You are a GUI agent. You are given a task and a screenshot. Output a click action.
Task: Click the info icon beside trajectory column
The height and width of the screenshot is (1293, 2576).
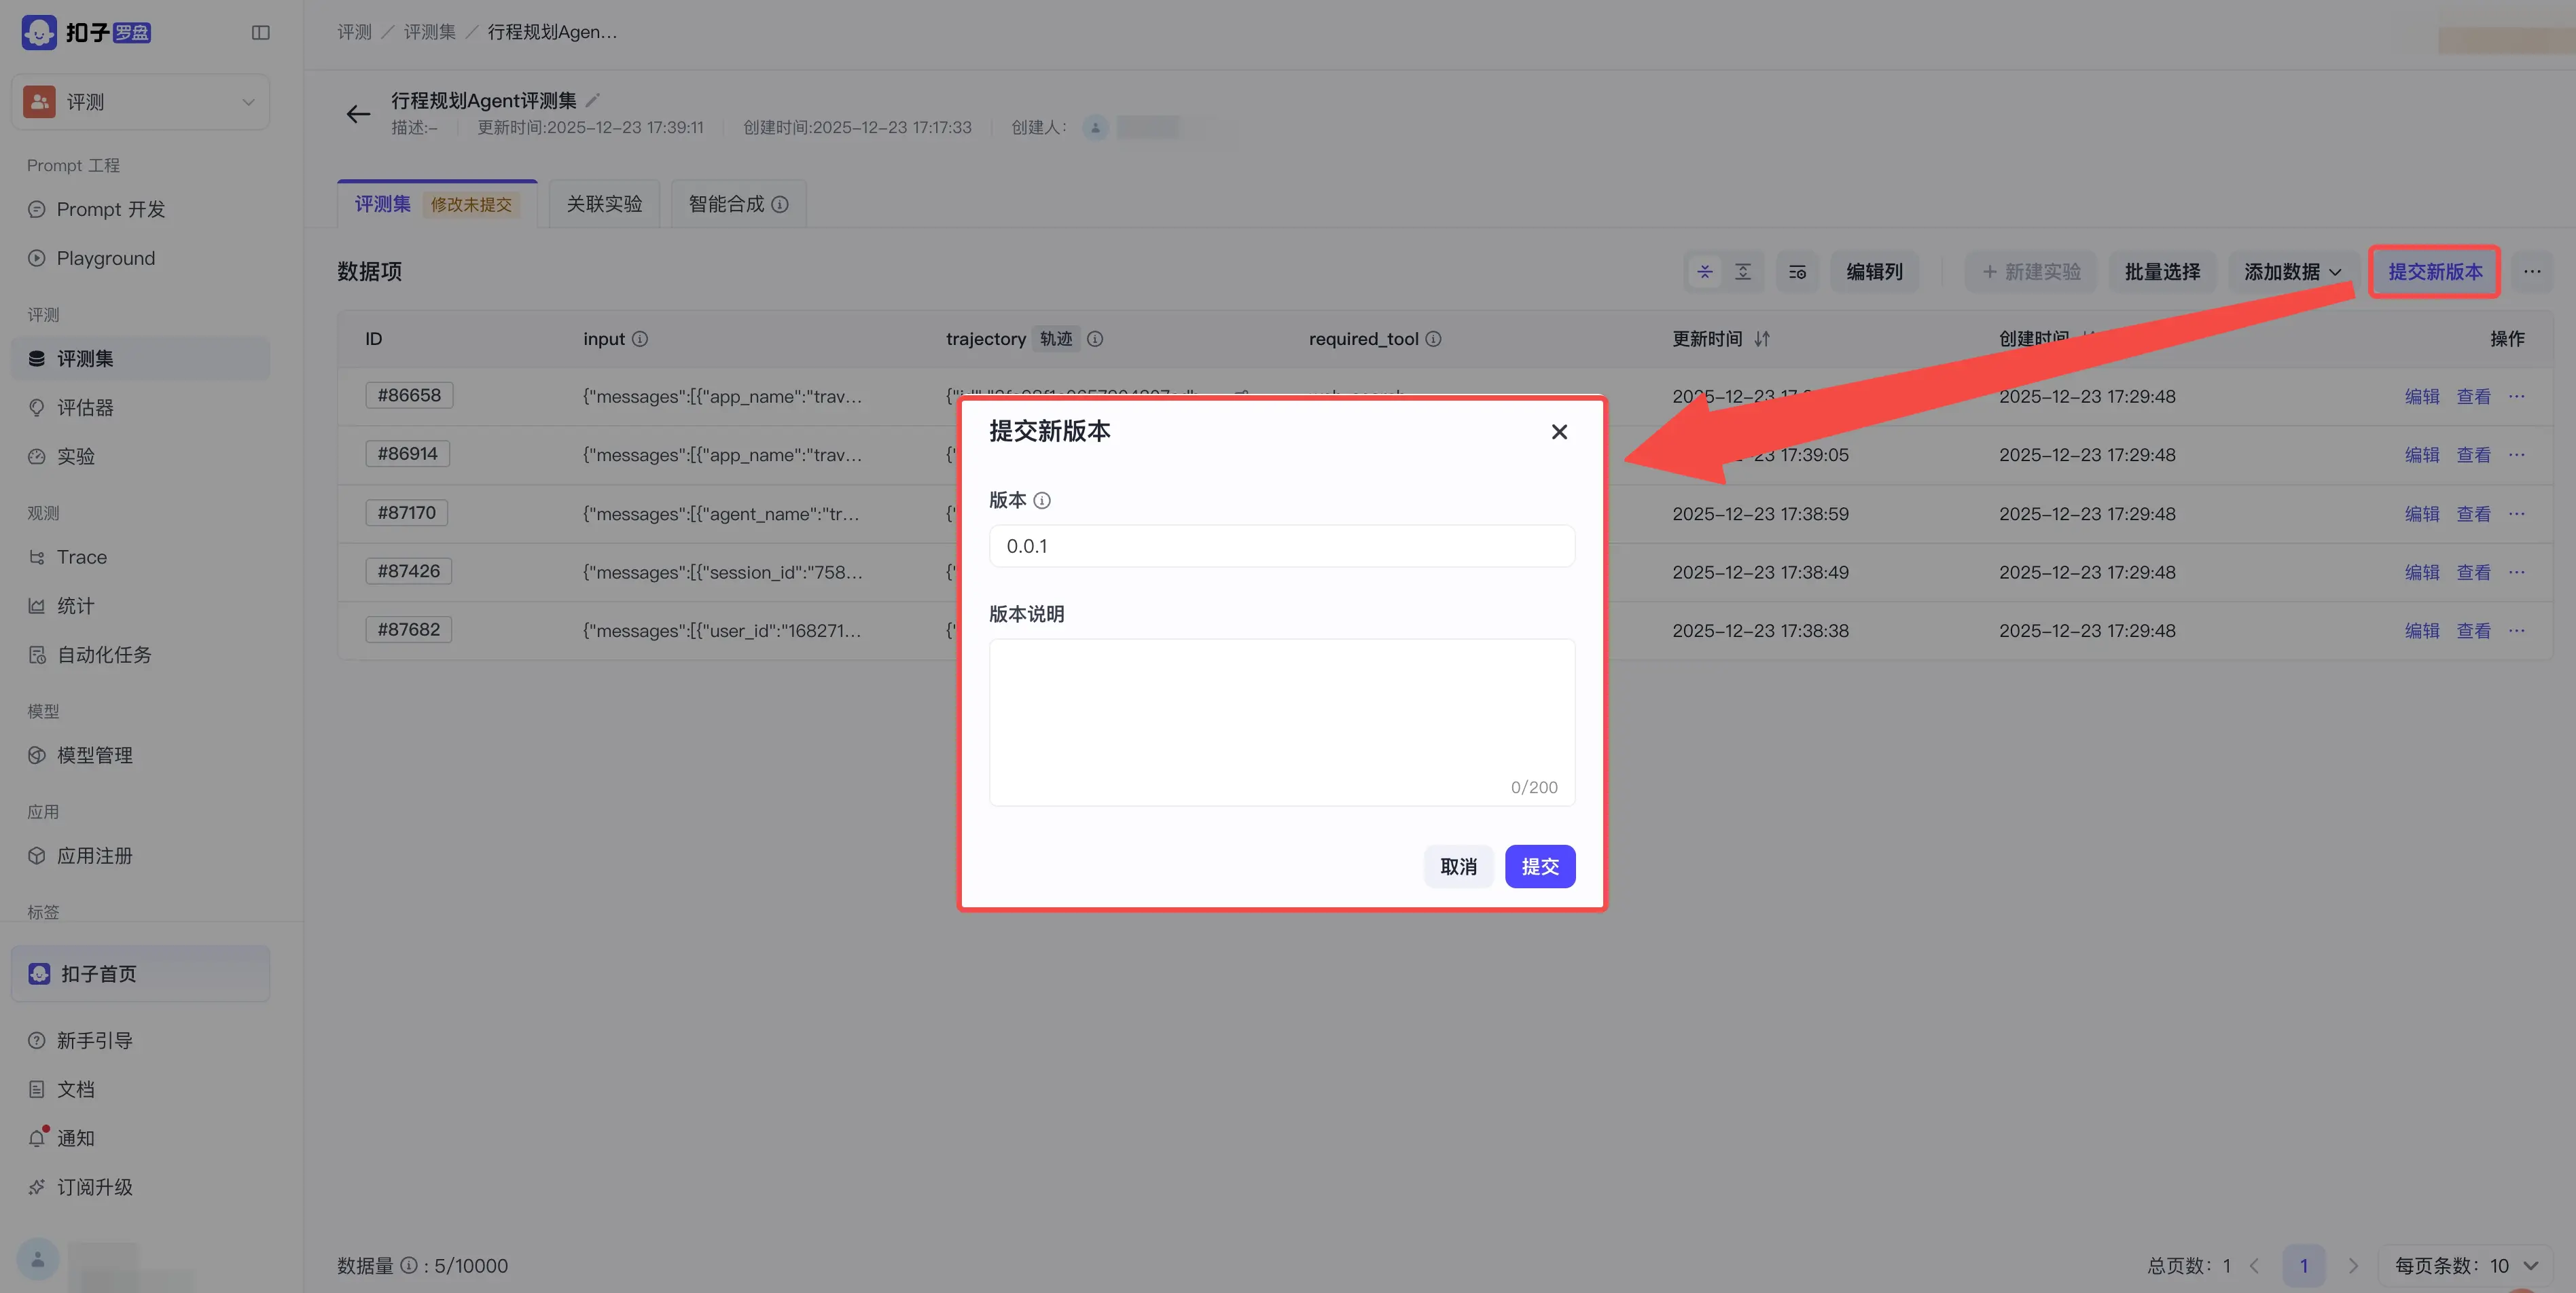(x=1095, y=339)
